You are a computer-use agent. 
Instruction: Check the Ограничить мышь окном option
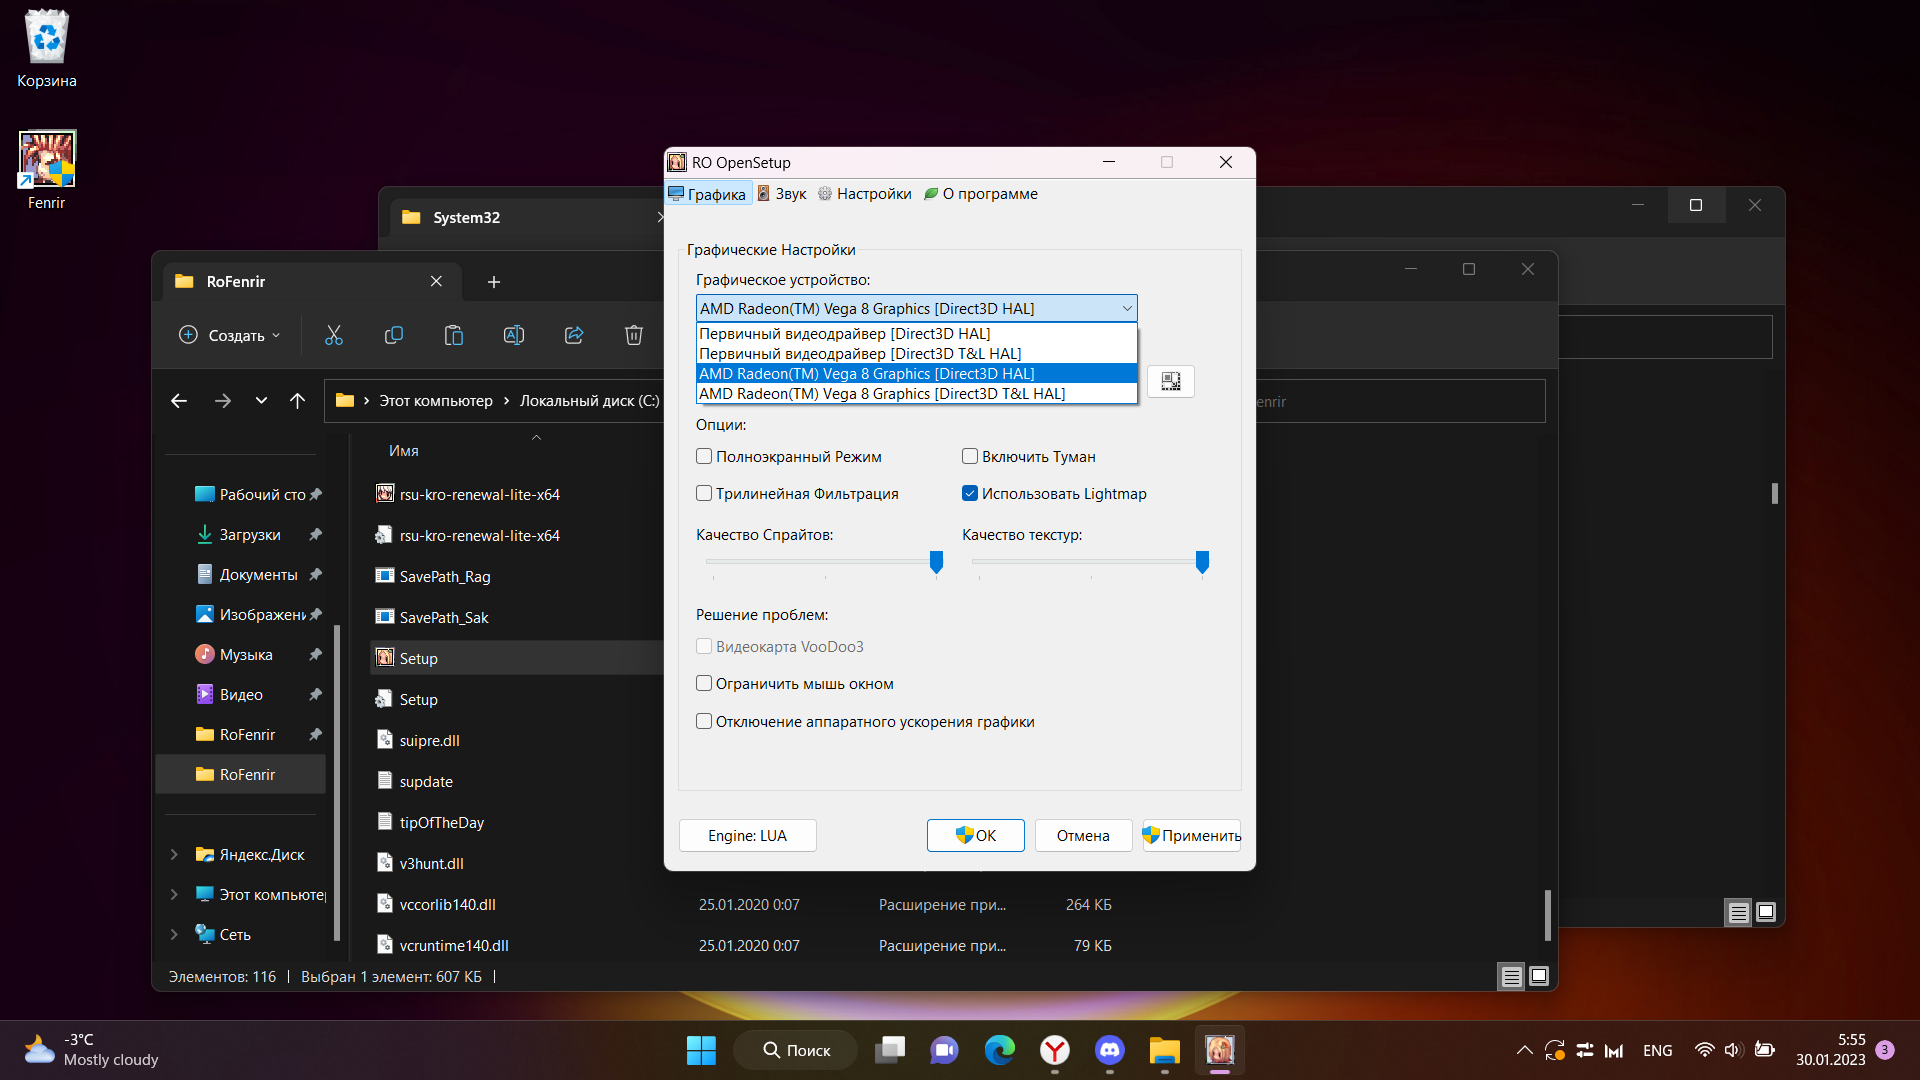(x=704, y=684)
